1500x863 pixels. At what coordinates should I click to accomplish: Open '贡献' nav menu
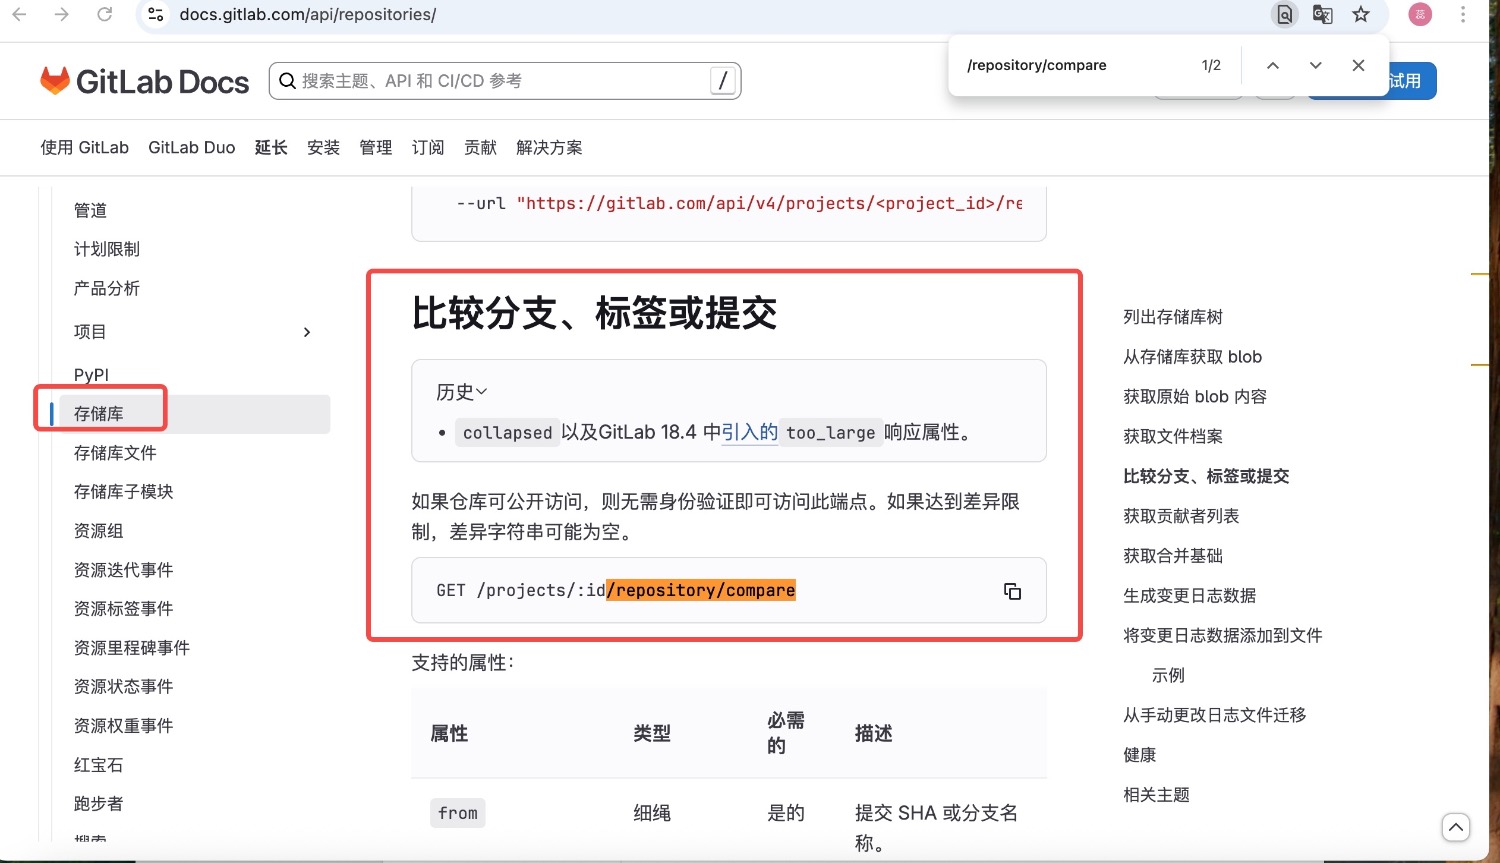tap(480, 148)
